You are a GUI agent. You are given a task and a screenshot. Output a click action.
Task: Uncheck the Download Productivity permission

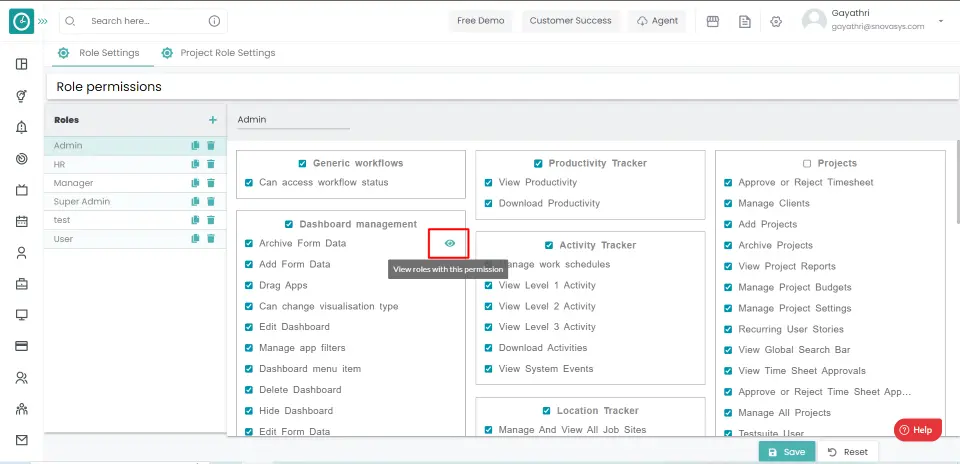coord(488,203)
